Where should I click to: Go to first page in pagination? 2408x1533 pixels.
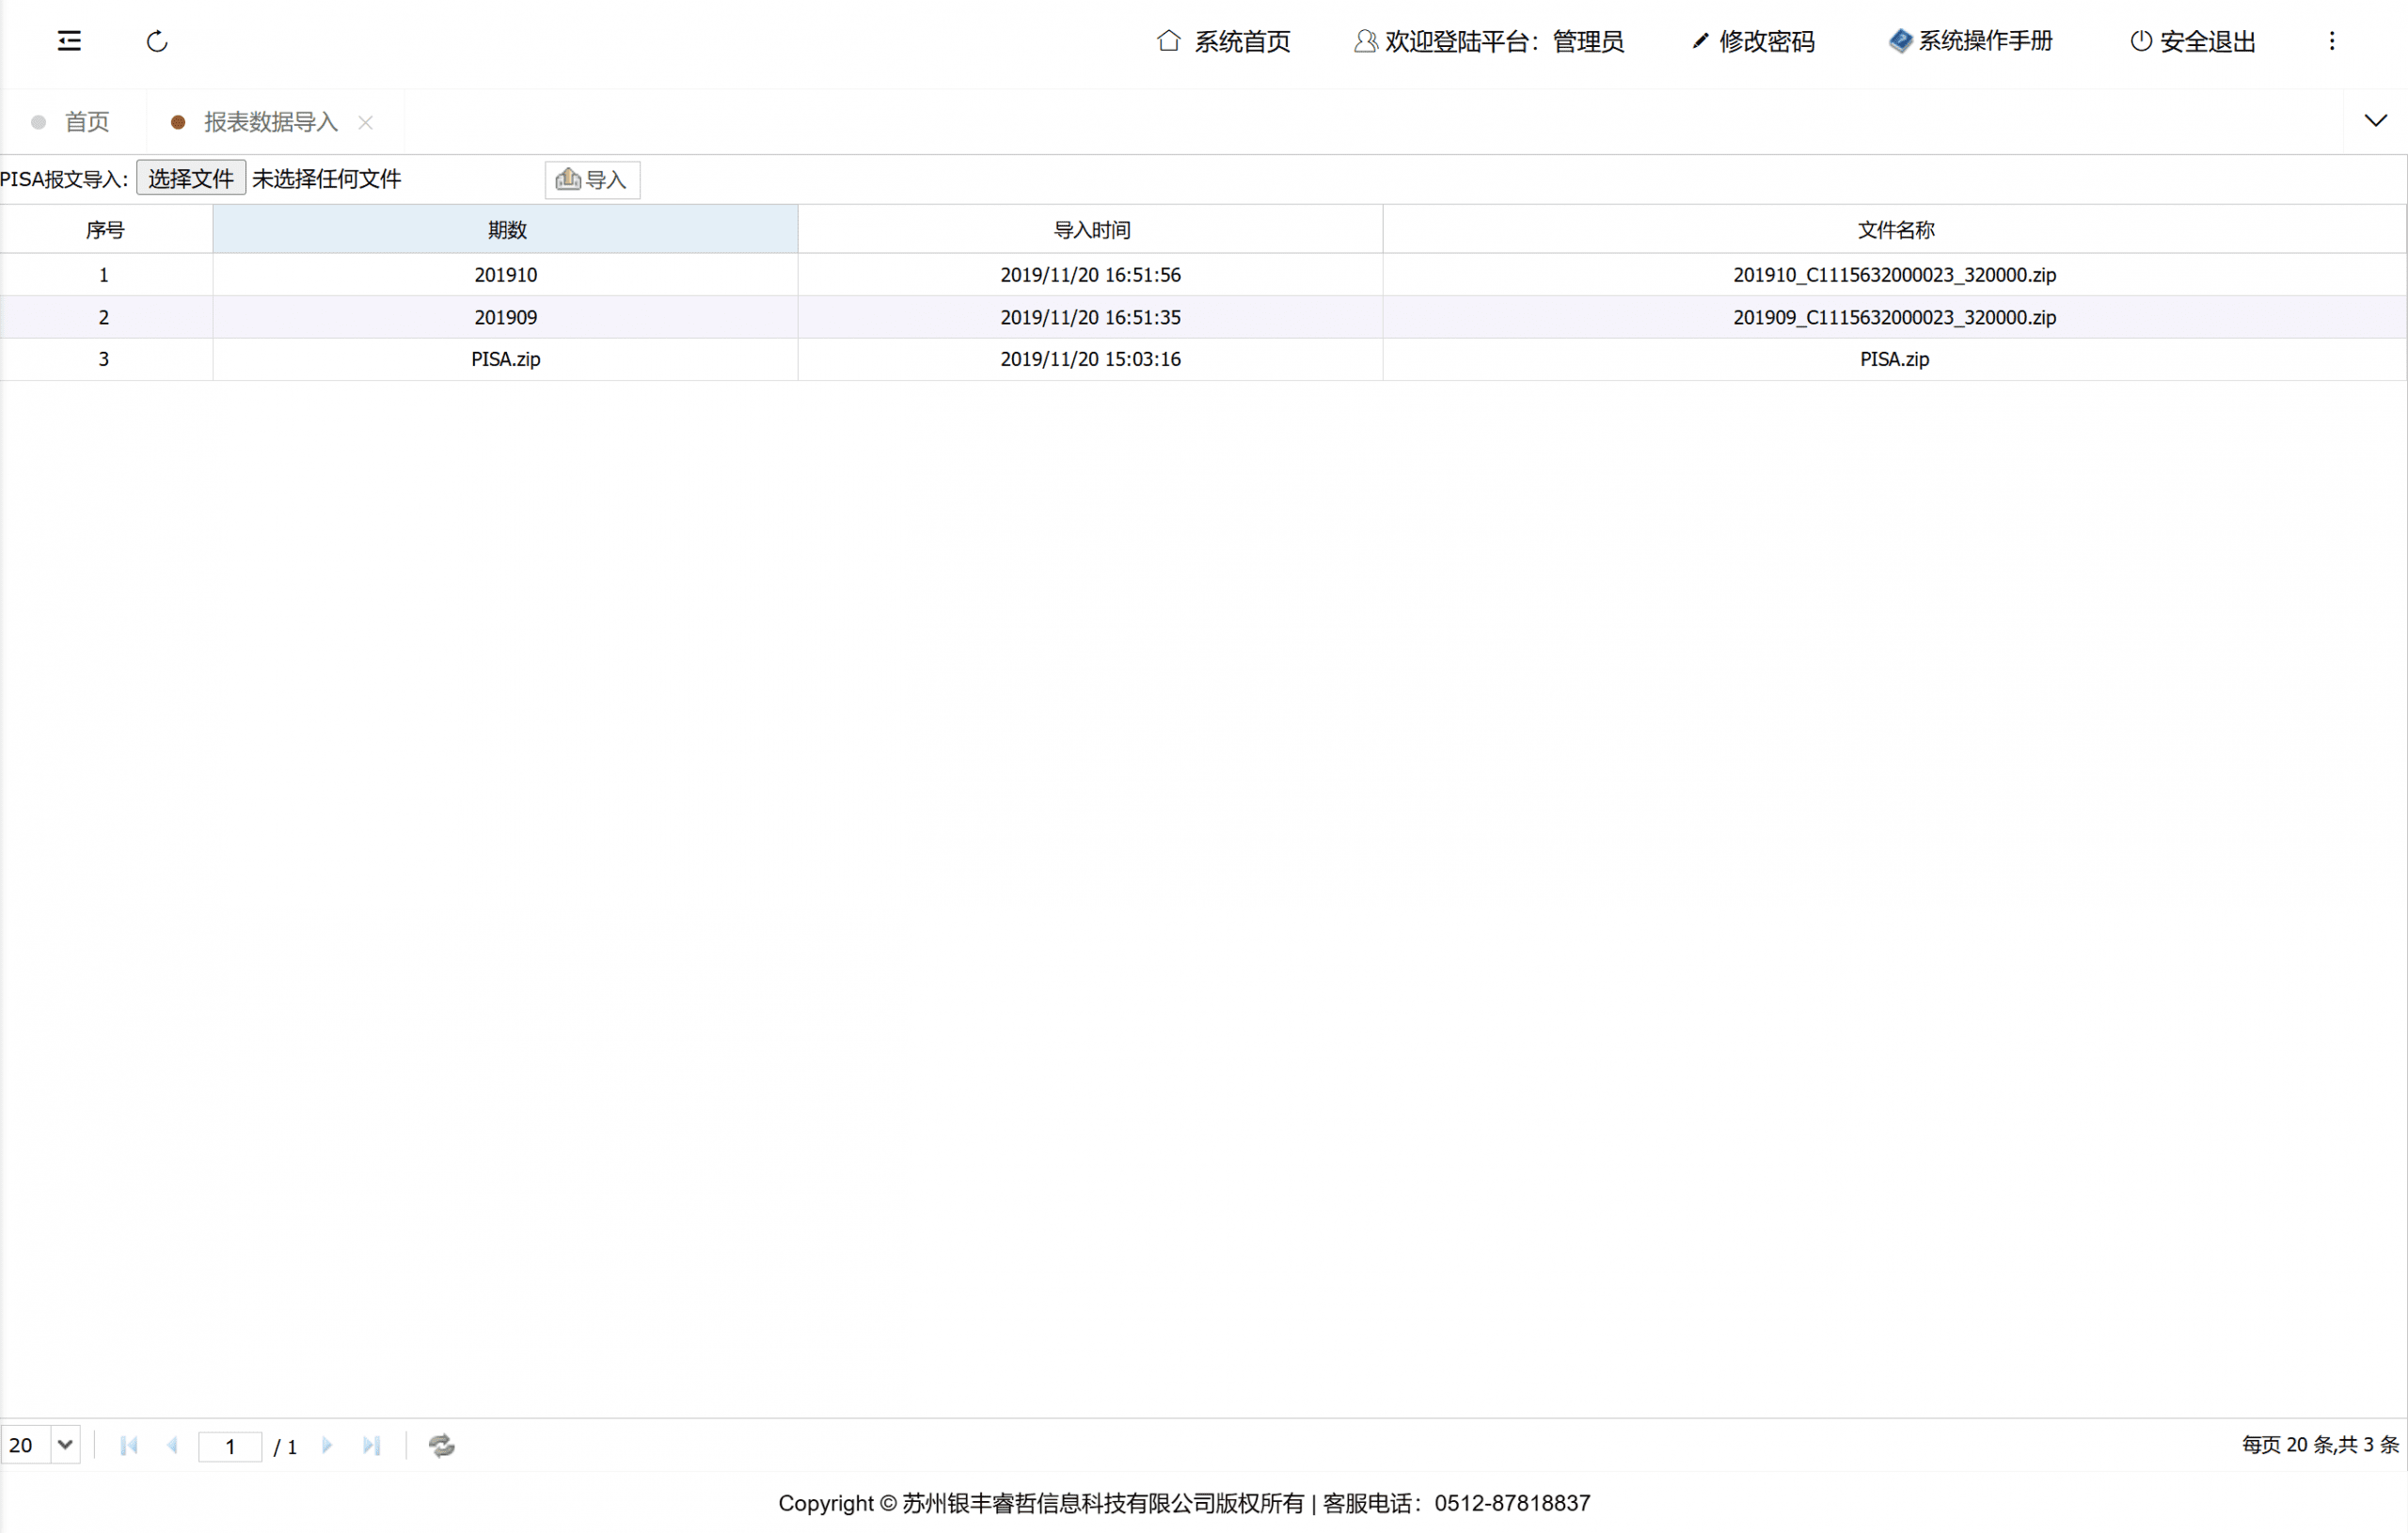129,1445
